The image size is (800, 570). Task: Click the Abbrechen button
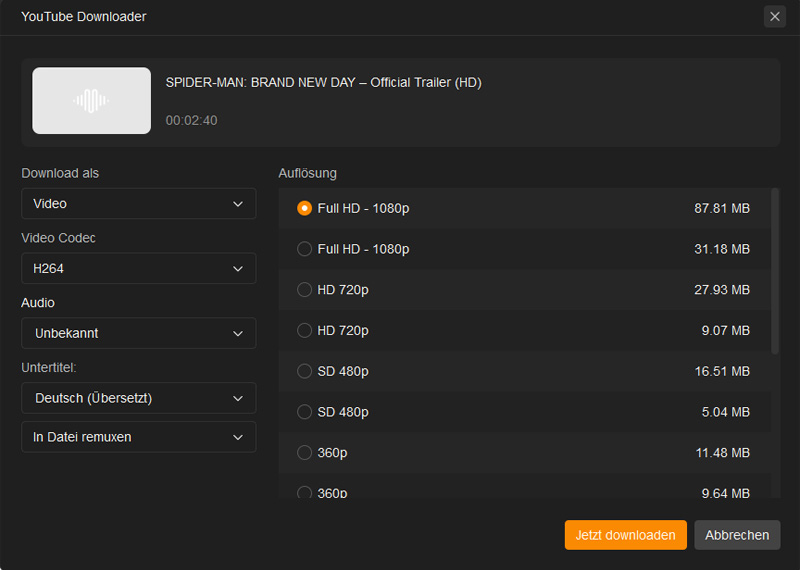737,535
